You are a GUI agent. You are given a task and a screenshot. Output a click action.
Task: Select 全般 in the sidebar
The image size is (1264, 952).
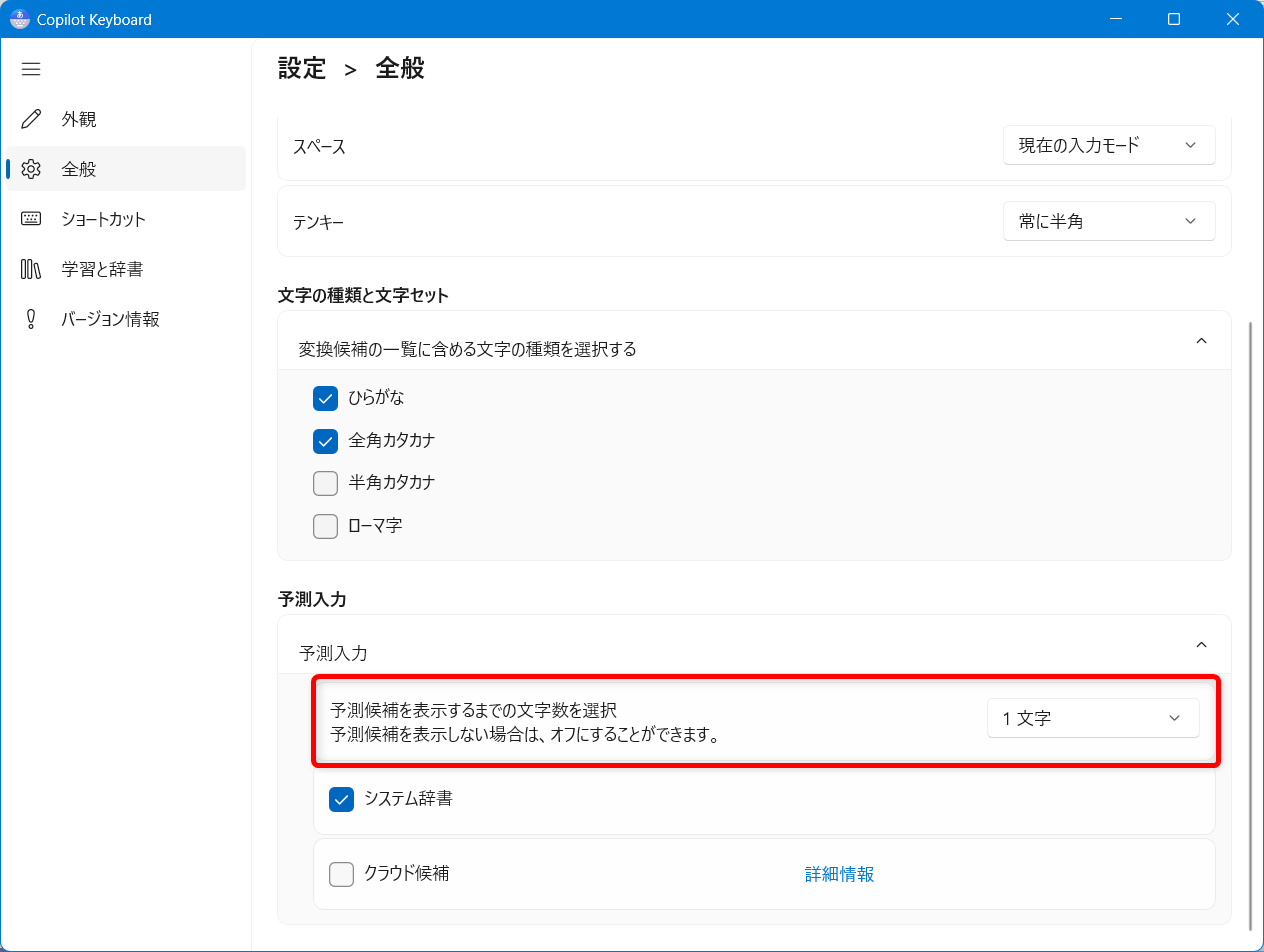tap(126, 169)
